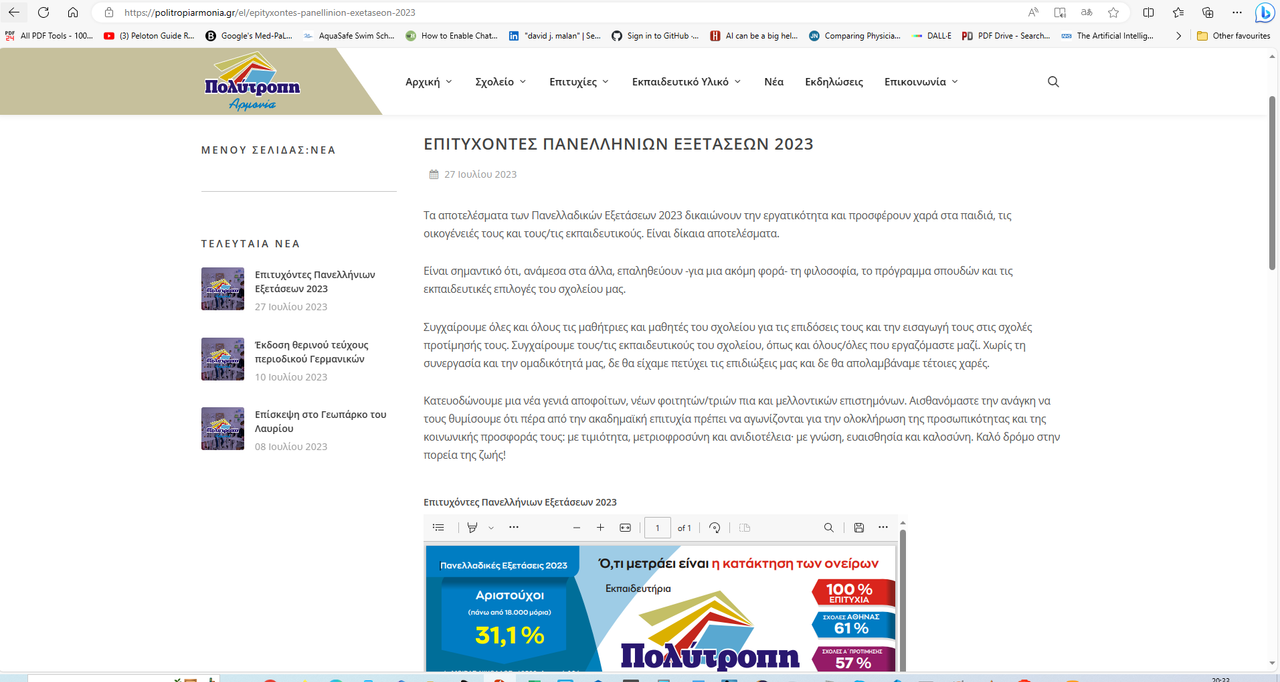Open the david j. malan LinkedIn bookmark

point(554,35)
